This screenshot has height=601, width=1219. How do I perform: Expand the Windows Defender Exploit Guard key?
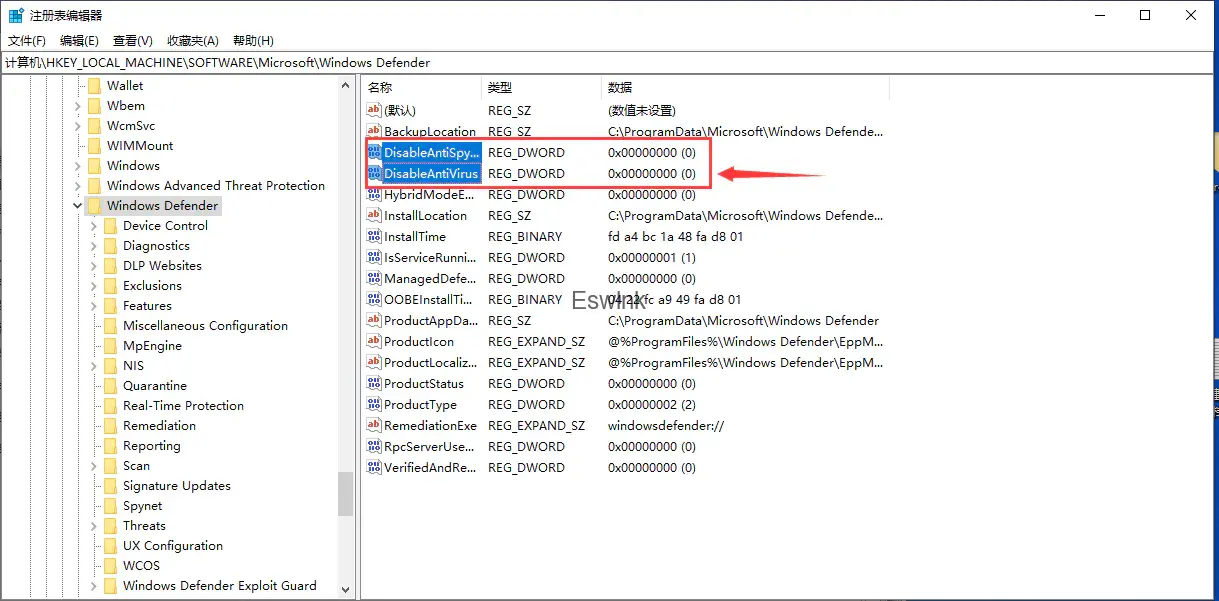point(94,586)
